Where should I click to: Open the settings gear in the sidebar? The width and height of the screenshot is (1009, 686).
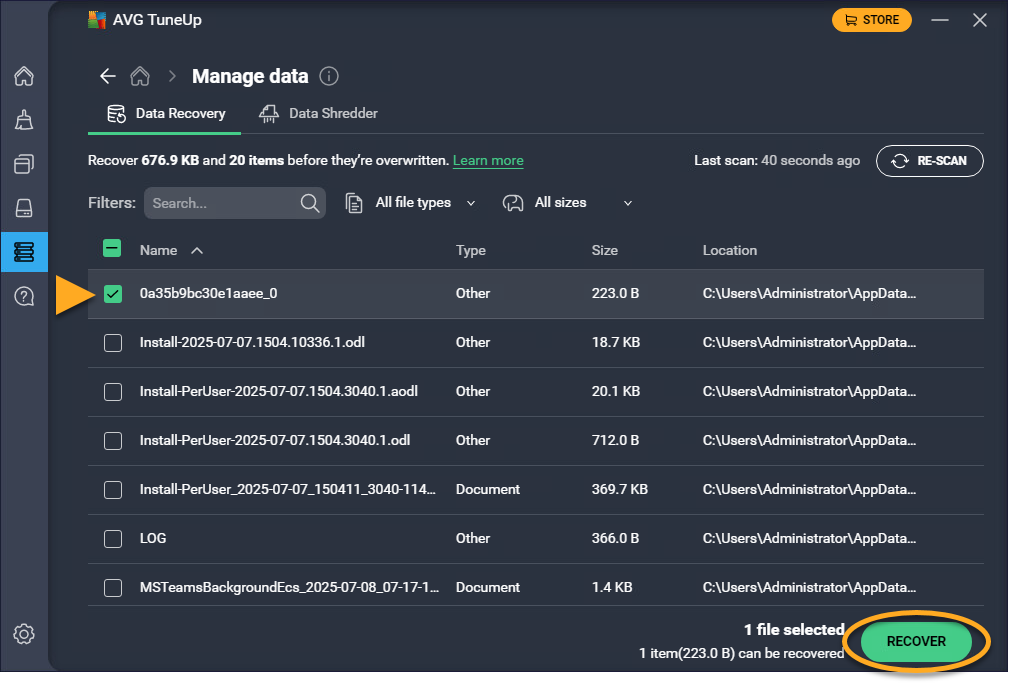(24, 634)
